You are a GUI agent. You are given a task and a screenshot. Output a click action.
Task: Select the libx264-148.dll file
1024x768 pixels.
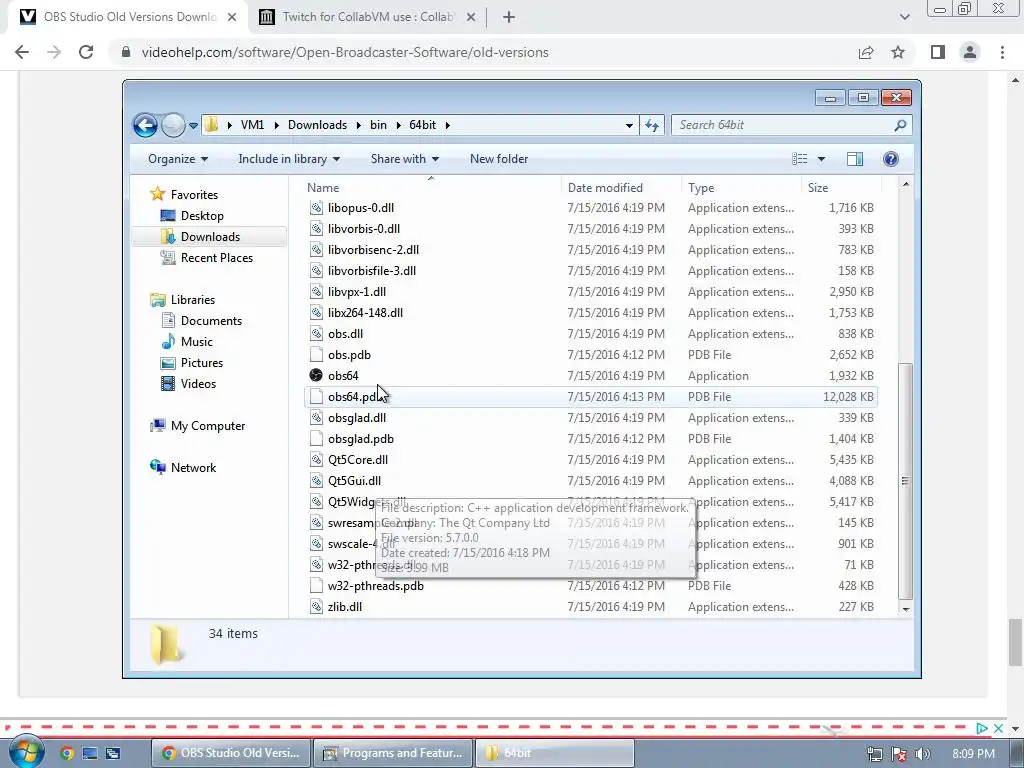tap(365, 313)
